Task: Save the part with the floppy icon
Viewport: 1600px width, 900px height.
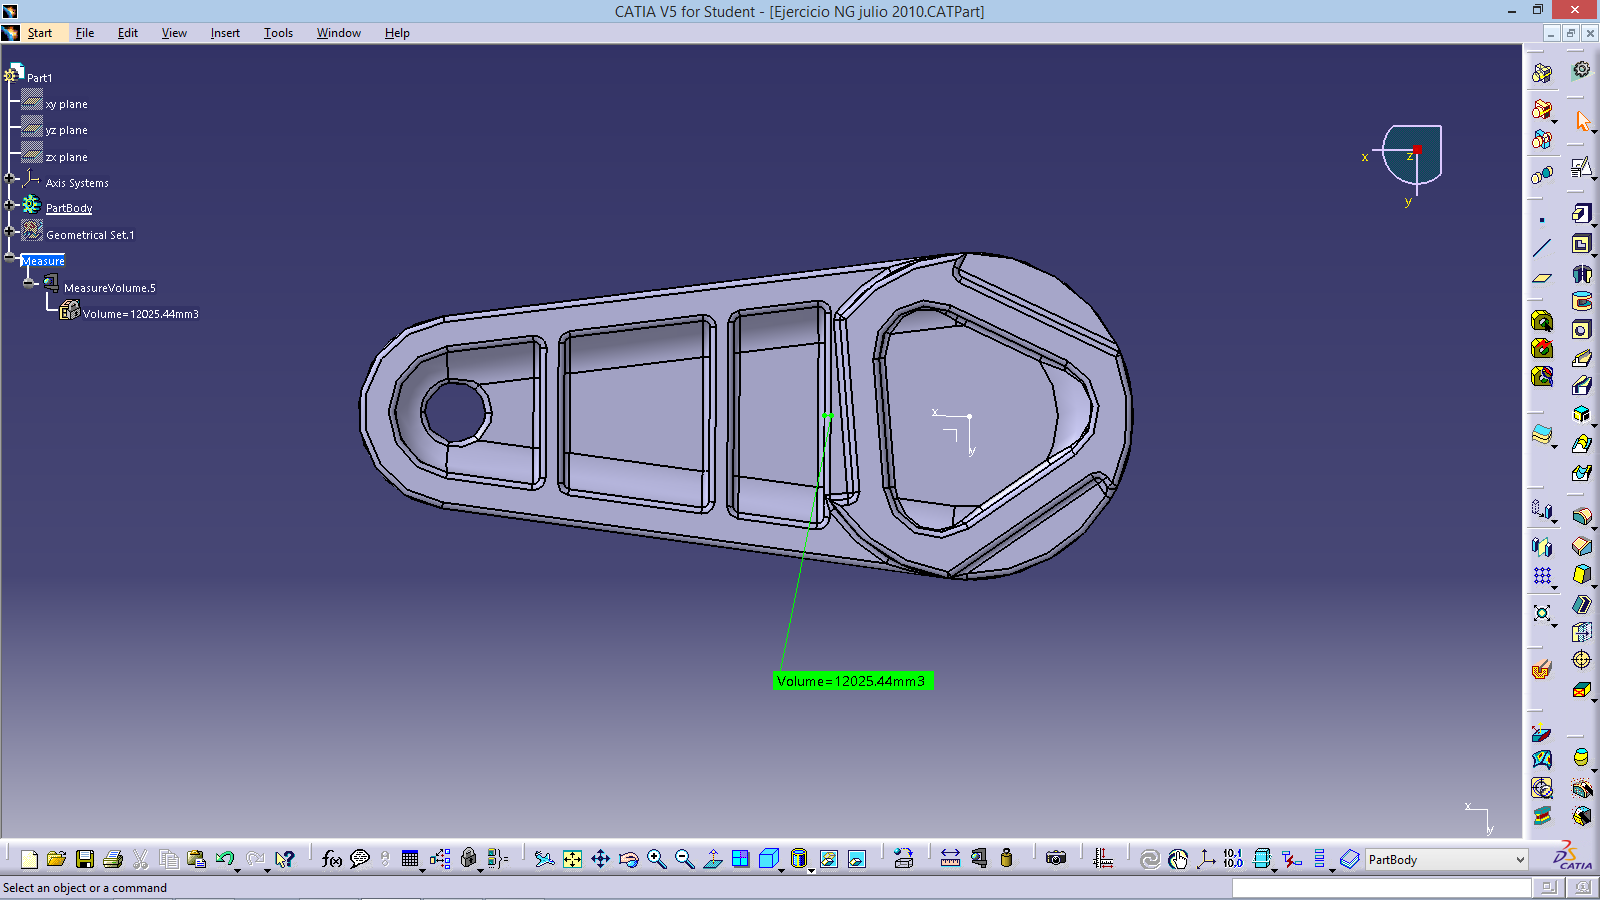Action: (x=85, y=859)
